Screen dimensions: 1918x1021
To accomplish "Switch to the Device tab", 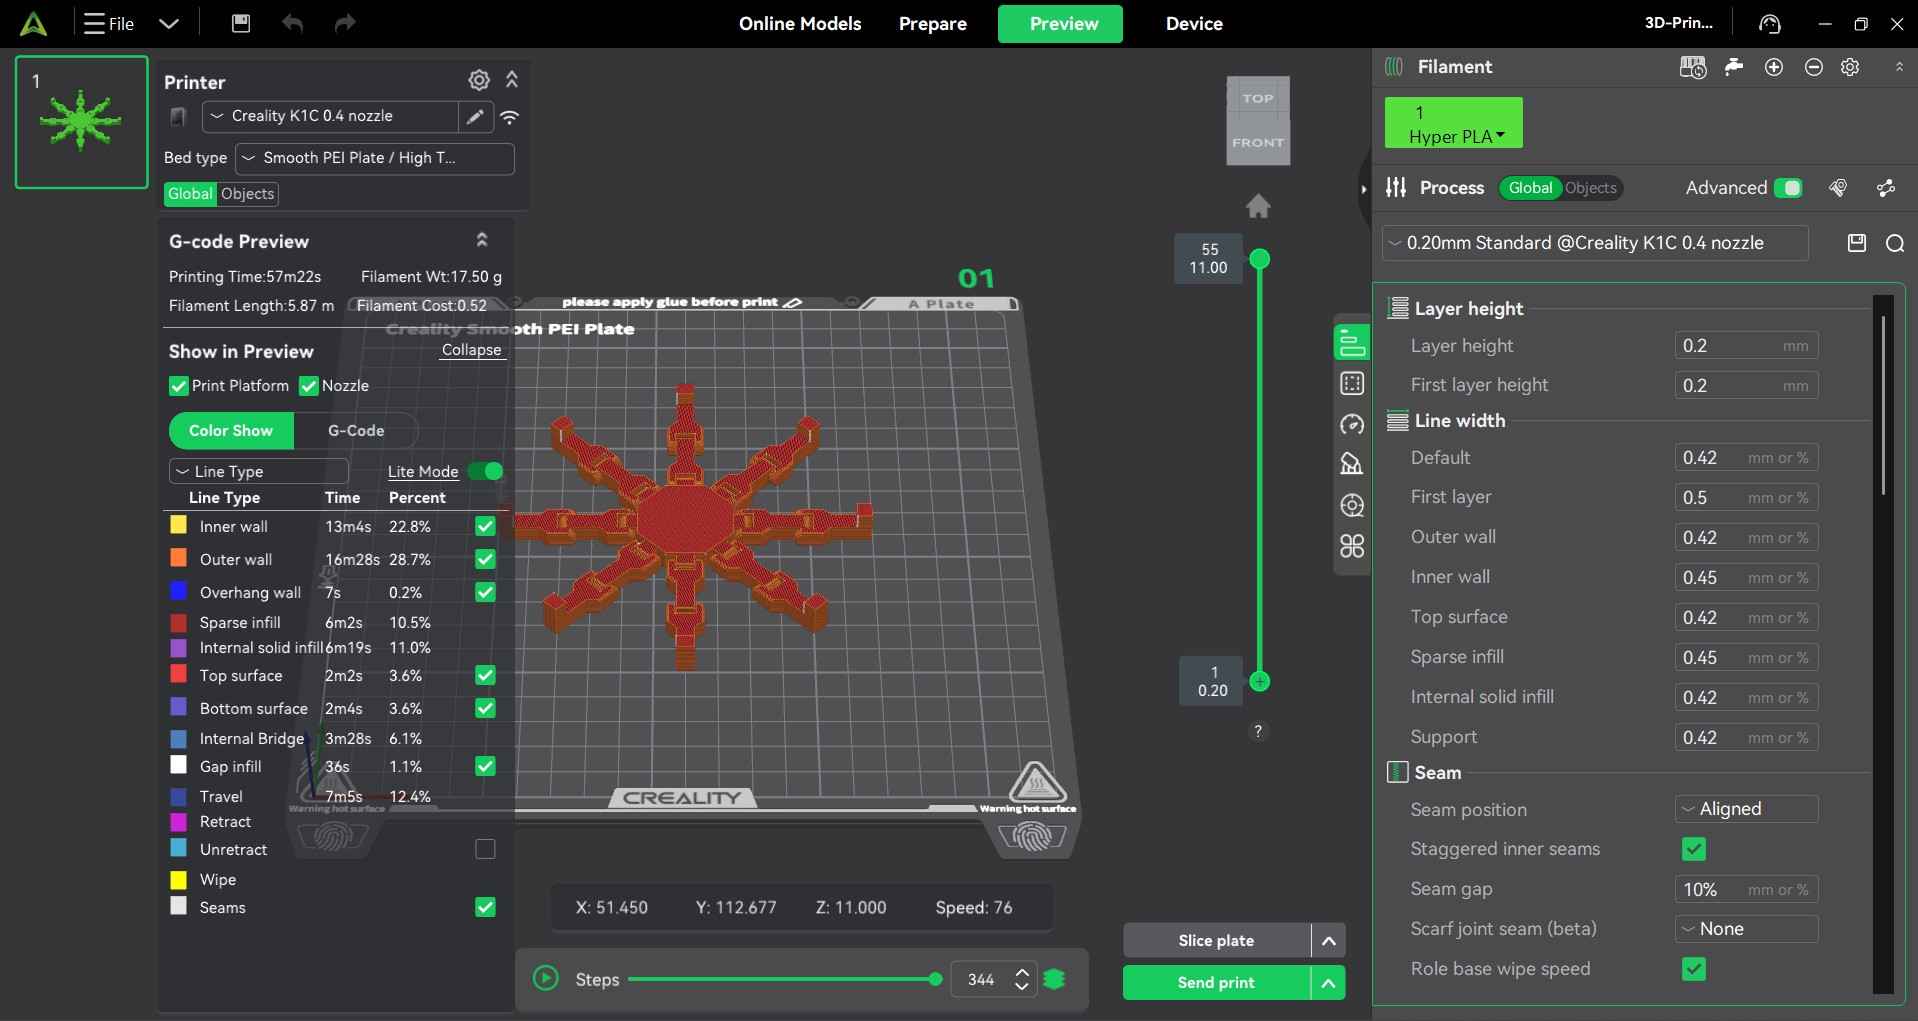I will [1194, 24].
